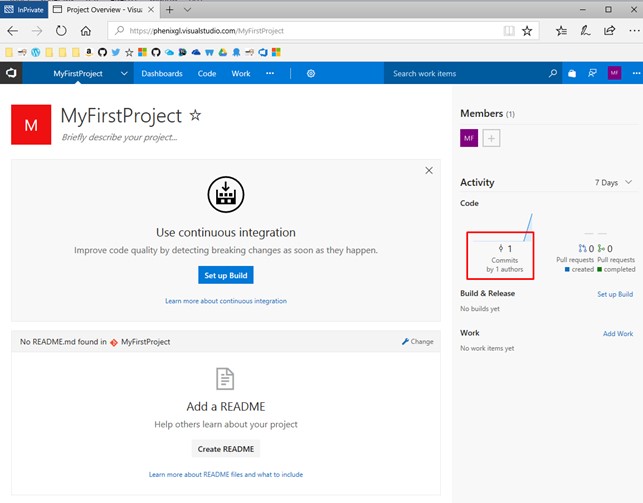Click the Set up Build button
The height and width of the screenshot is (503, 643).
tap(225, 275)
